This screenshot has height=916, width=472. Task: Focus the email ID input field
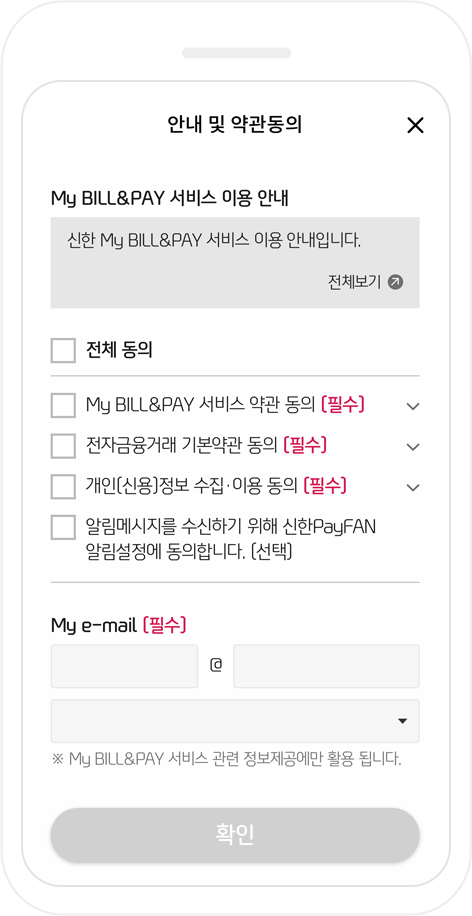[x=124, y=666]
